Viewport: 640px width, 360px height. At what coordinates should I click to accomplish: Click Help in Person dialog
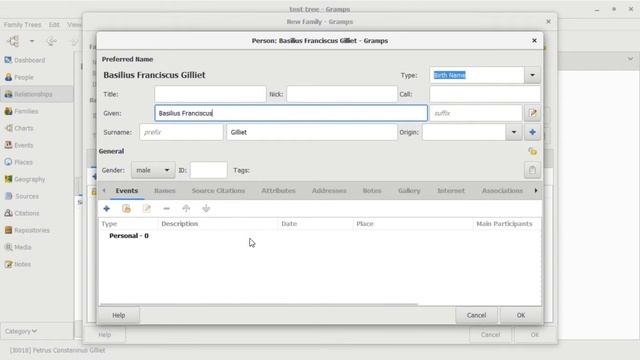tap(118, 315)
